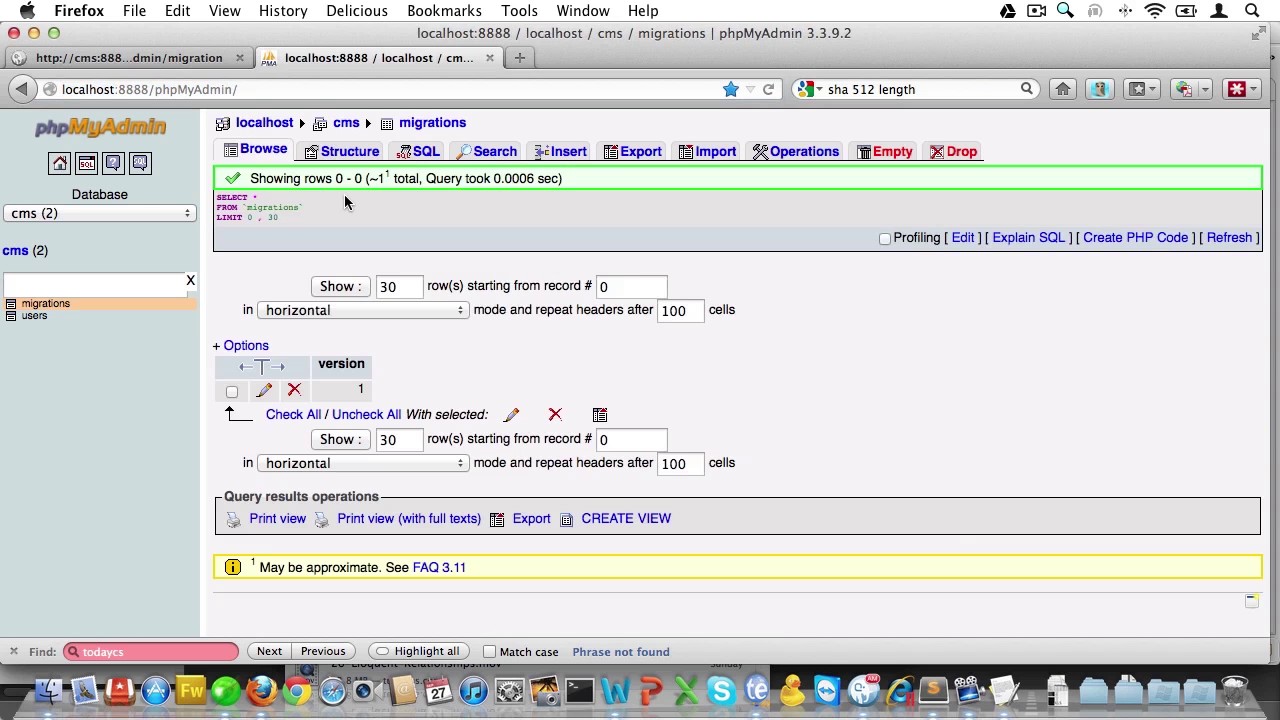Click the Create PHP Code link
Screen dimensions: 1280x720
tap(1135, 238)
